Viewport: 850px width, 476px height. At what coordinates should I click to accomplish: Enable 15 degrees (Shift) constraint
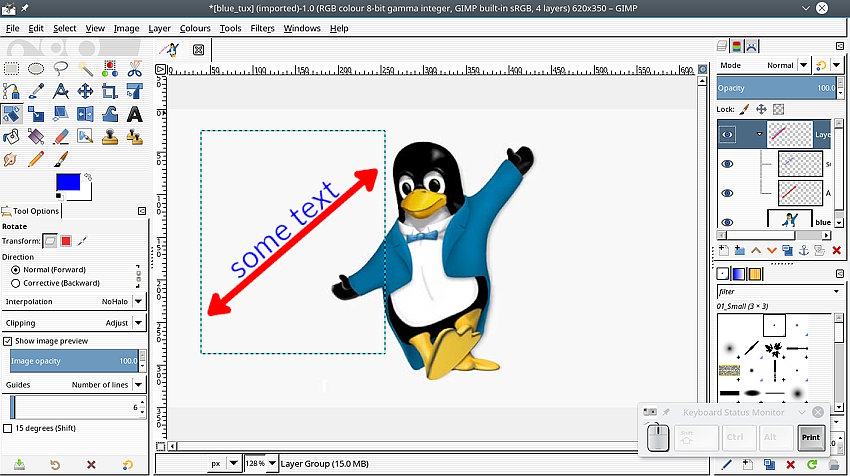(8, 428)
